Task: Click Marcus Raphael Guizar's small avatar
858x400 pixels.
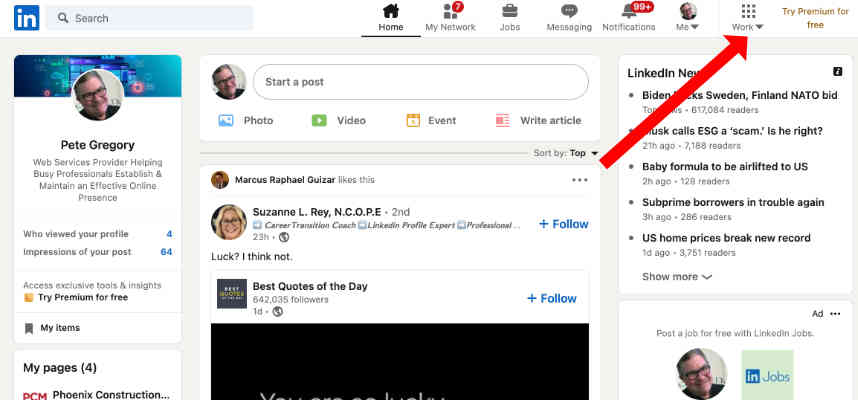Action: coord(220,179)
